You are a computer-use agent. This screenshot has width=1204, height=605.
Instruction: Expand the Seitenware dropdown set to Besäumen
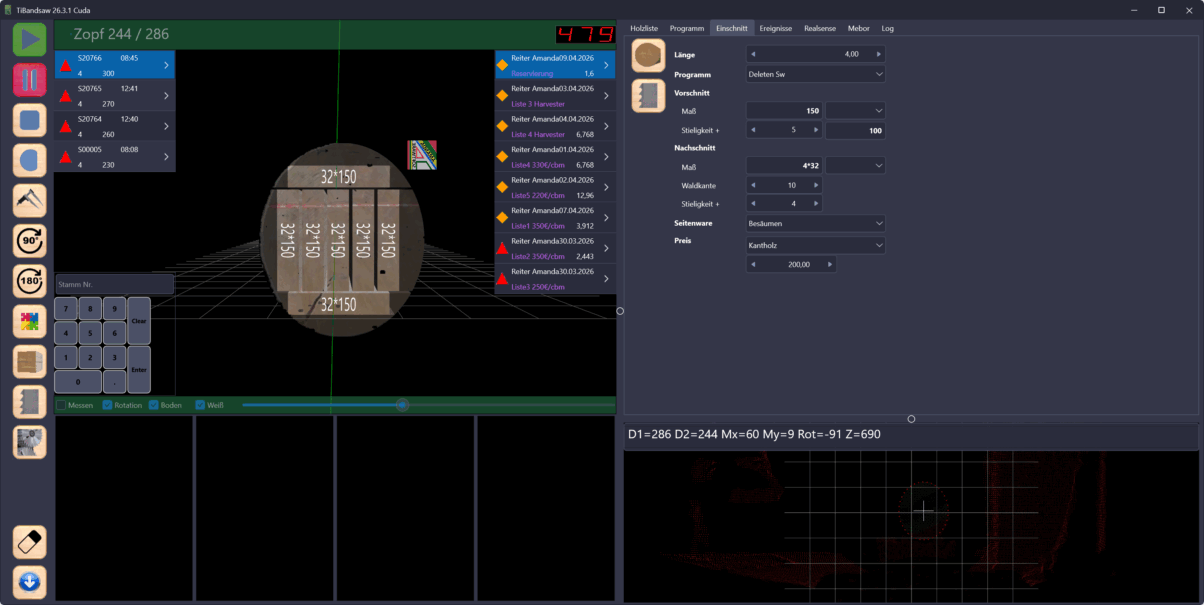coord(815,223)
